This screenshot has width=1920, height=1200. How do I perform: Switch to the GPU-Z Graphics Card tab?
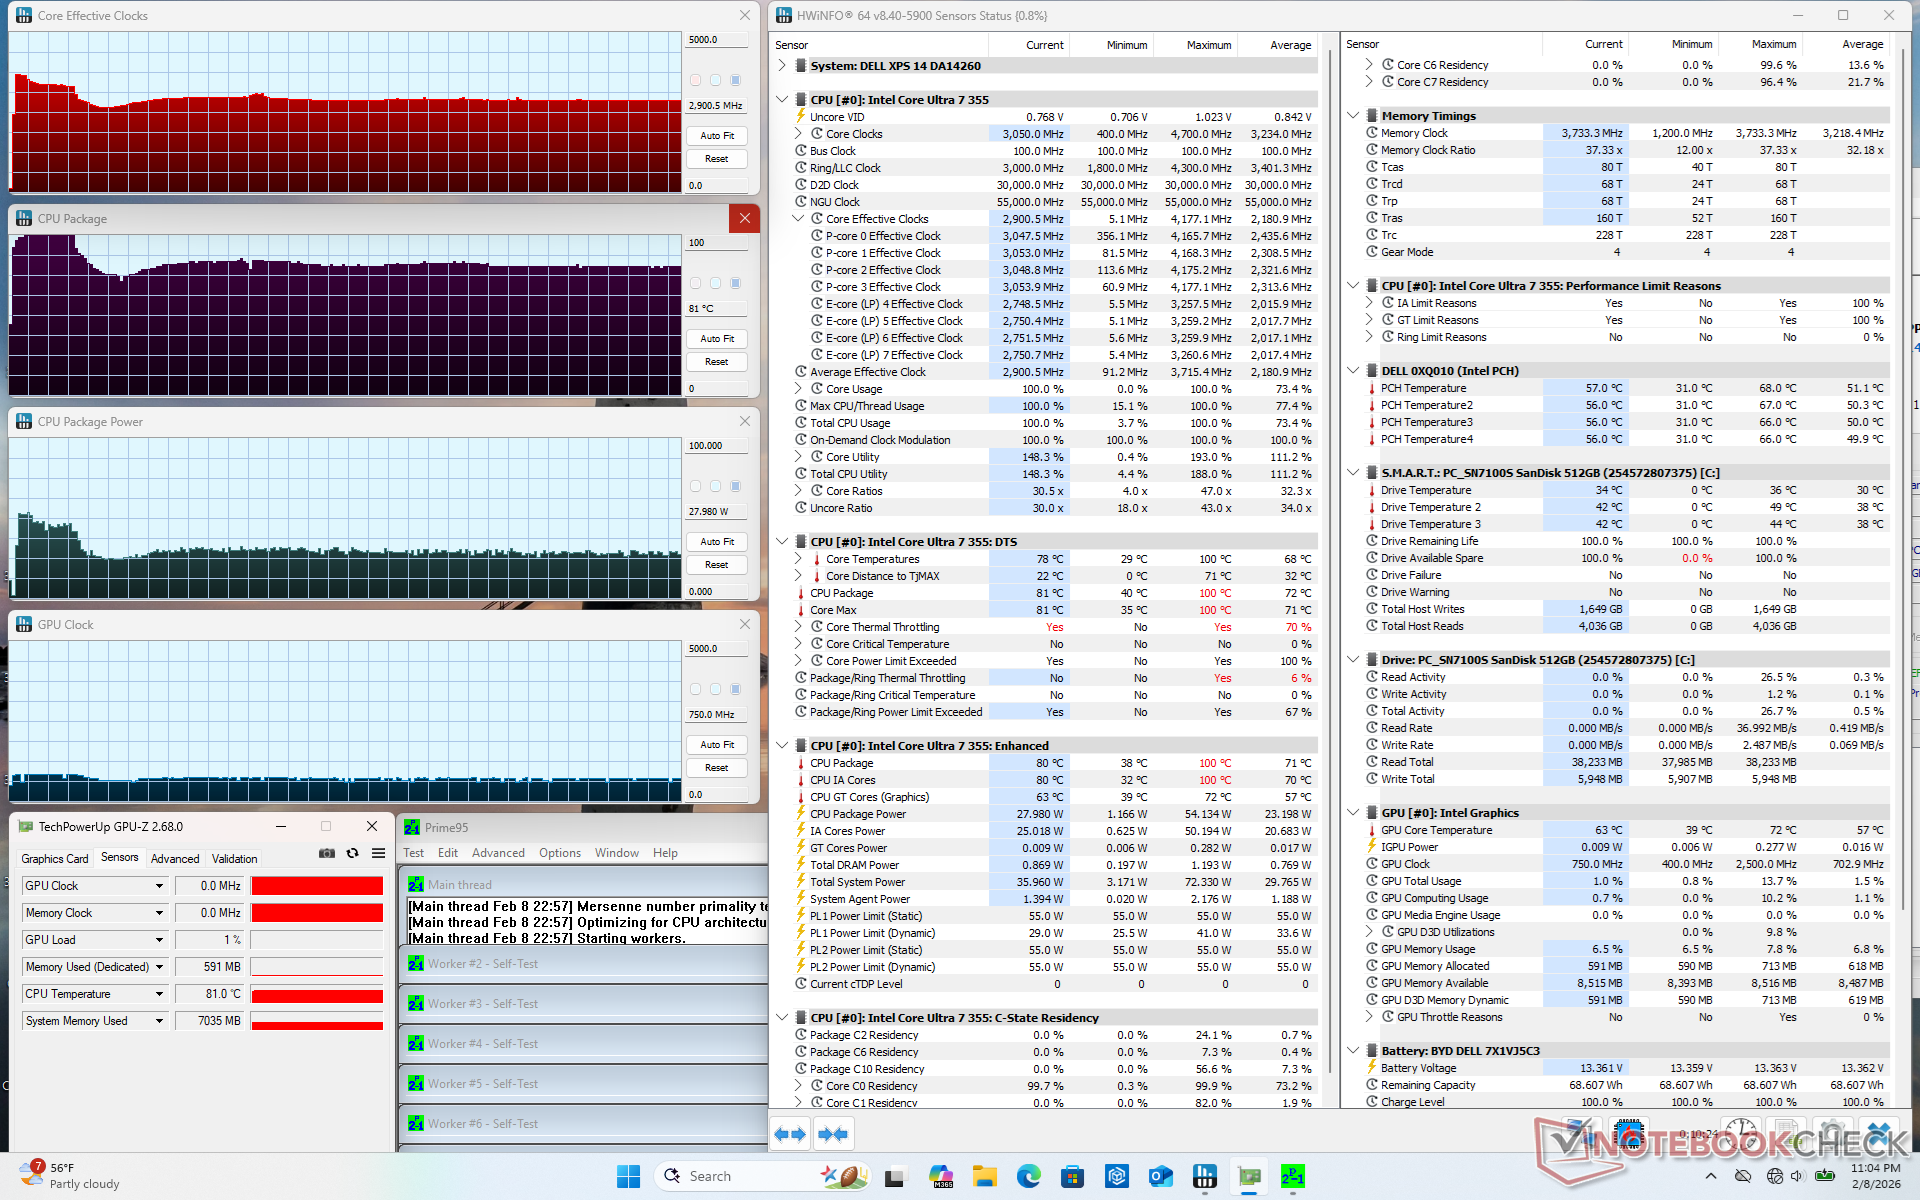point(55,859)
